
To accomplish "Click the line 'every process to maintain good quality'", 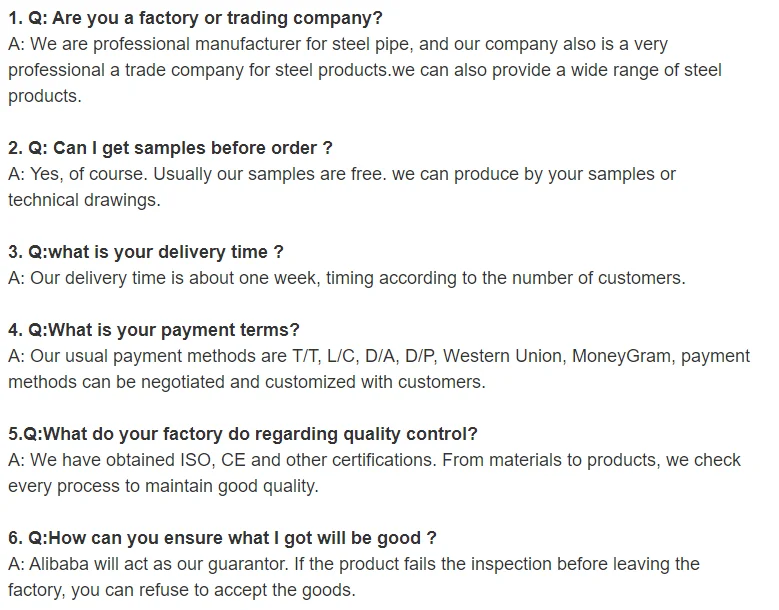I will pos(163,486).
